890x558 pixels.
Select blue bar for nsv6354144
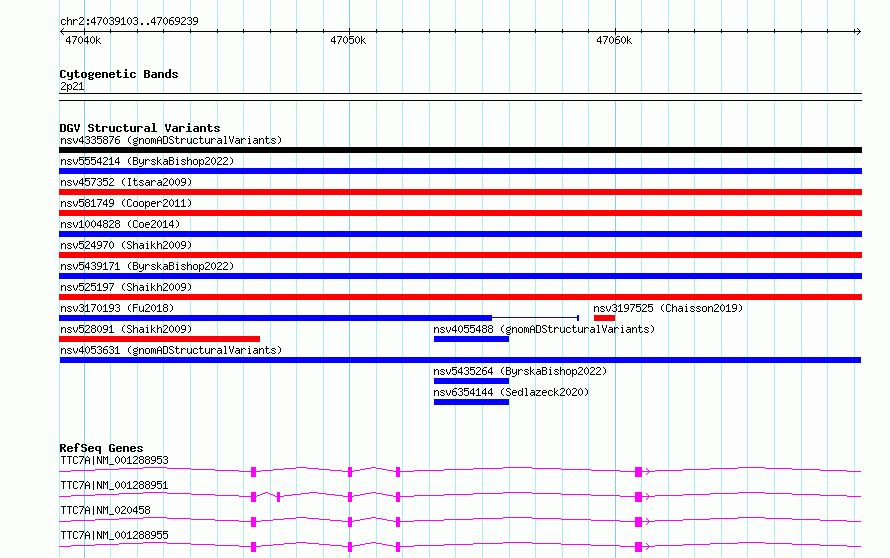(x=471, y=402)
